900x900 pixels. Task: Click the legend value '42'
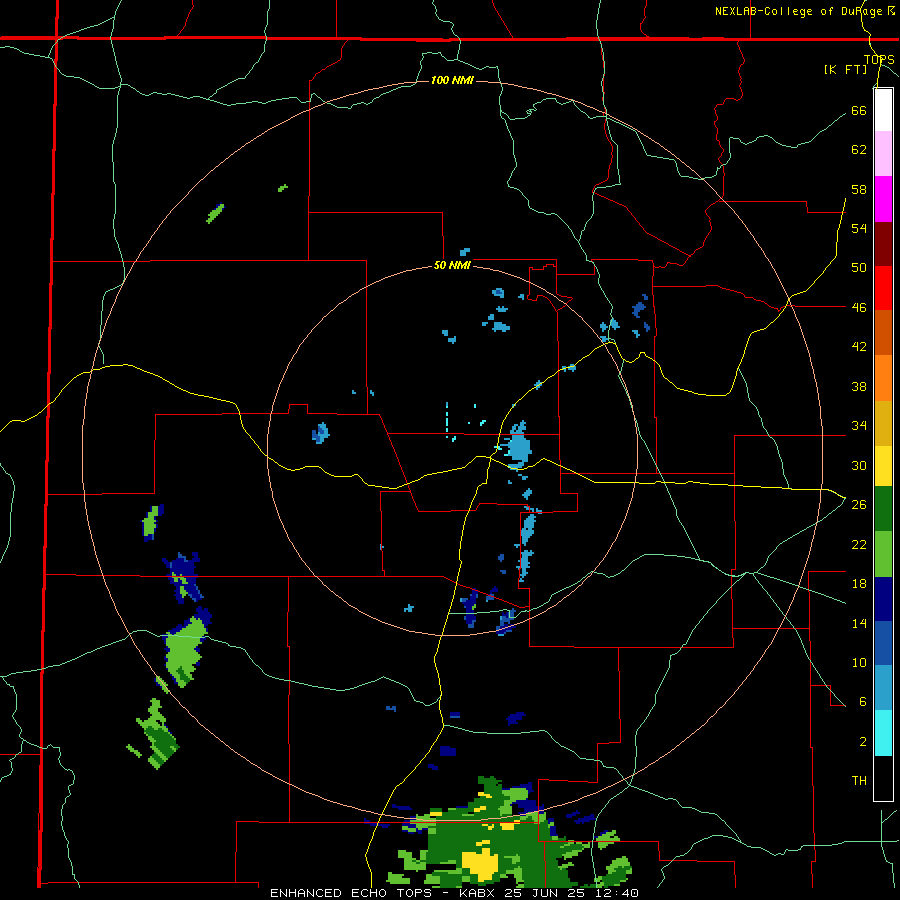click(x=859, y=346)
